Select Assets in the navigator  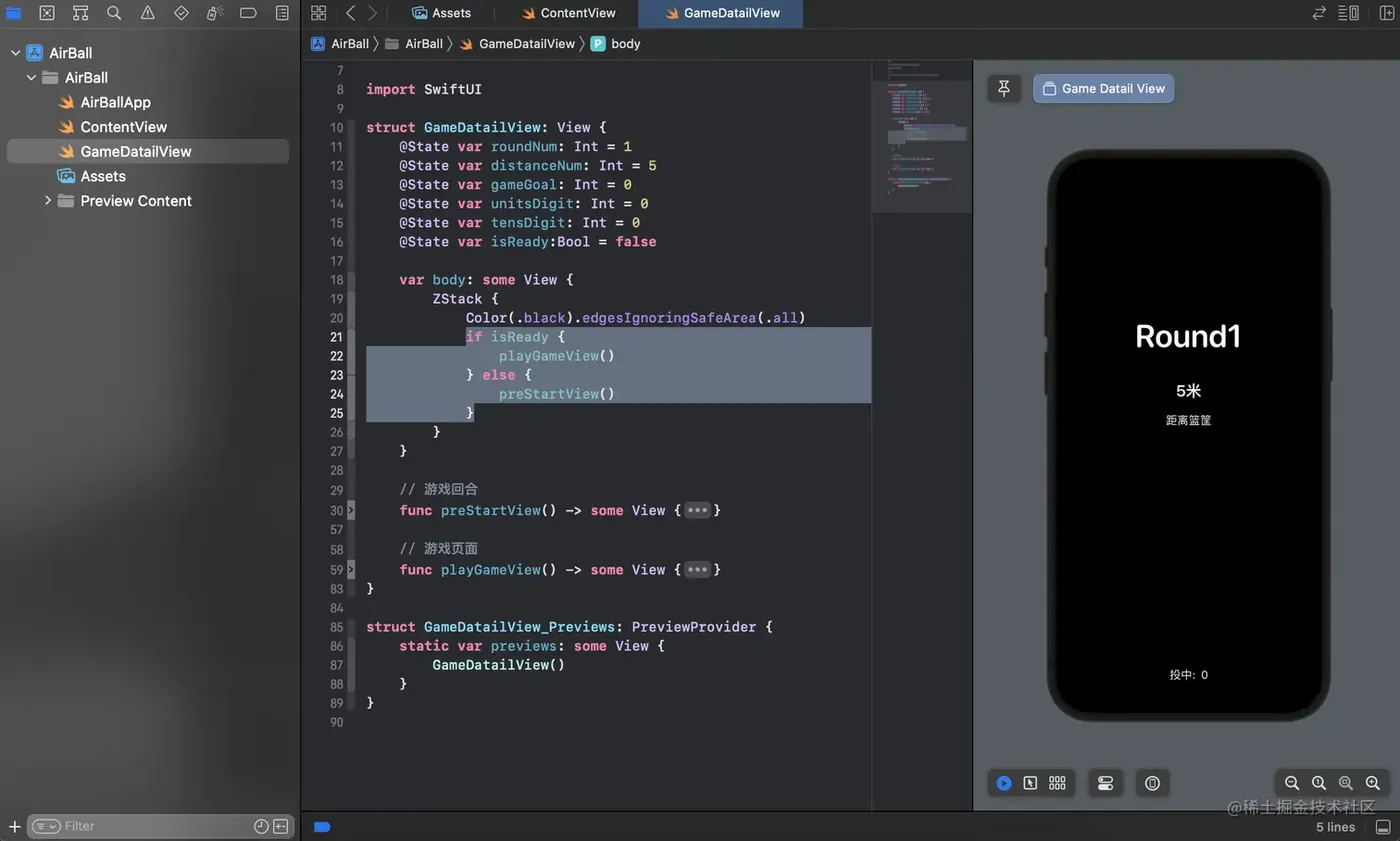pyautogui.click(x=91, y=176)
